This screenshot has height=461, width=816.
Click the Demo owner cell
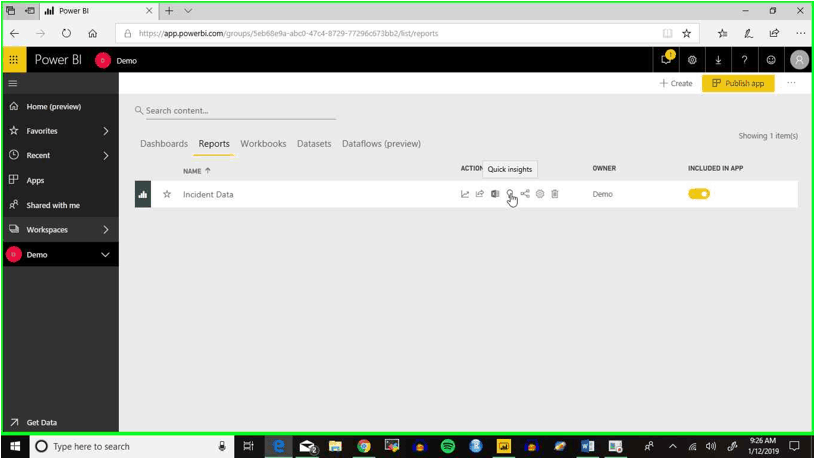(x=603, y=194)
